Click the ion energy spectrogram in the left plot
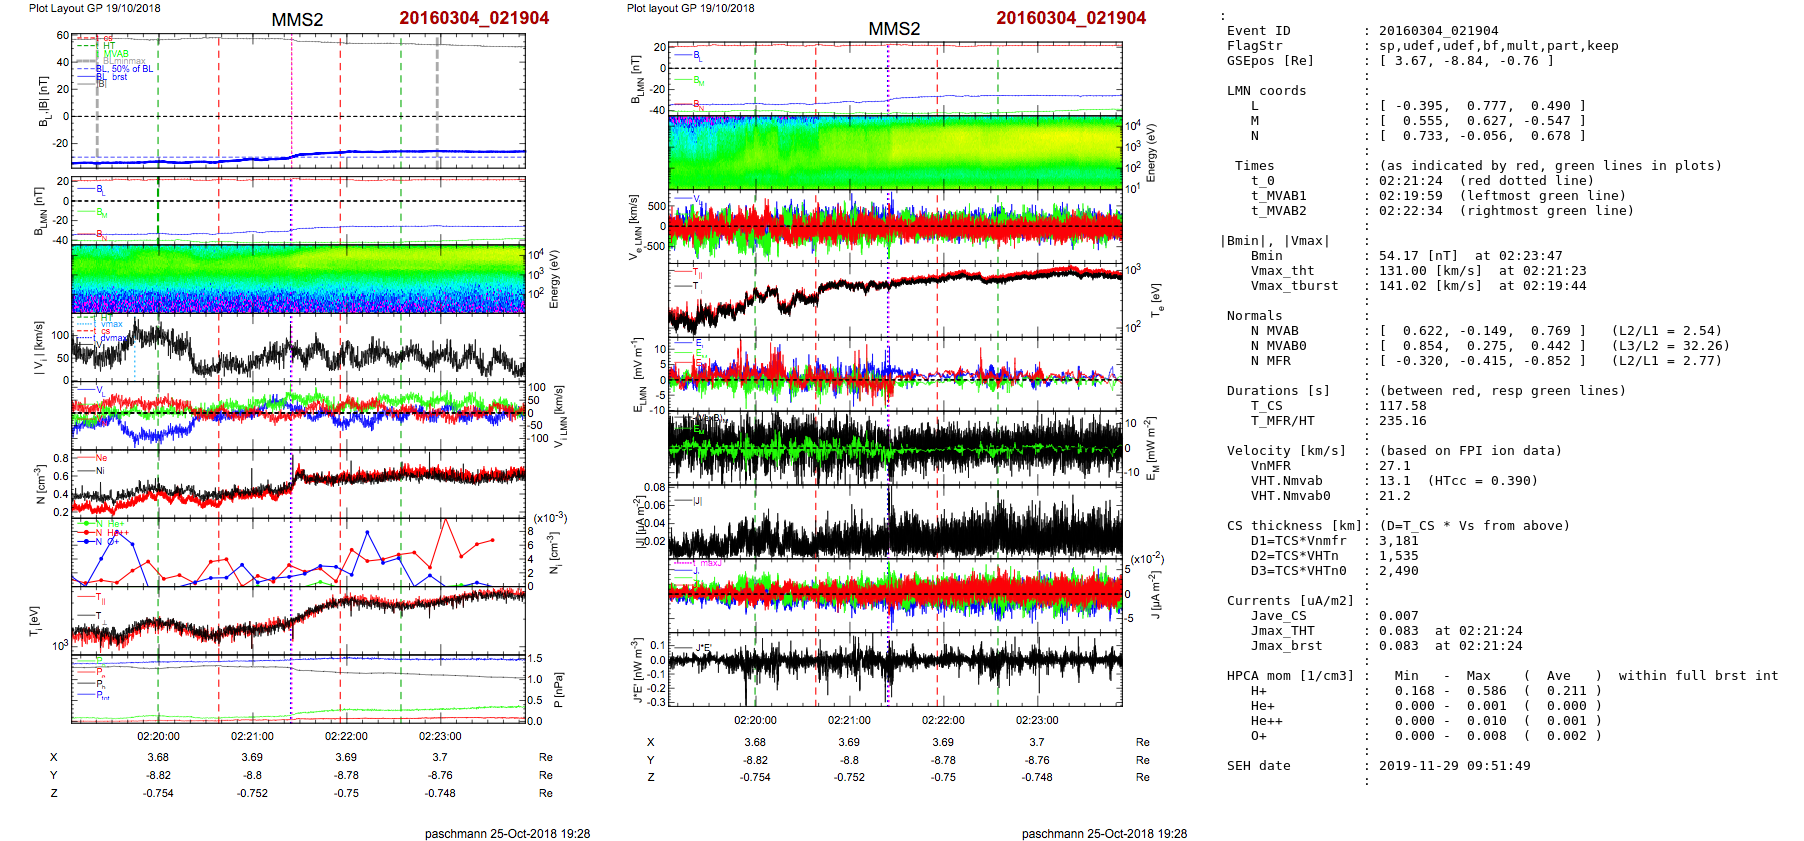The width and height of the screenshot is (1804, 841). pos(298,278)
